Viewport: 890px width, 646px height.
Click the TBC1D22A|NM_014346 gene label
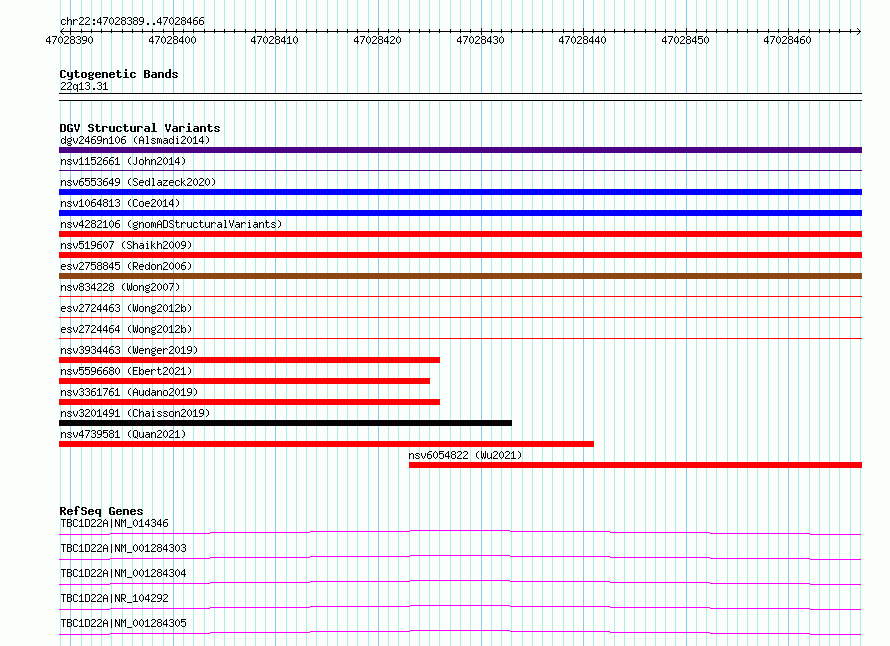pos(115,523)
